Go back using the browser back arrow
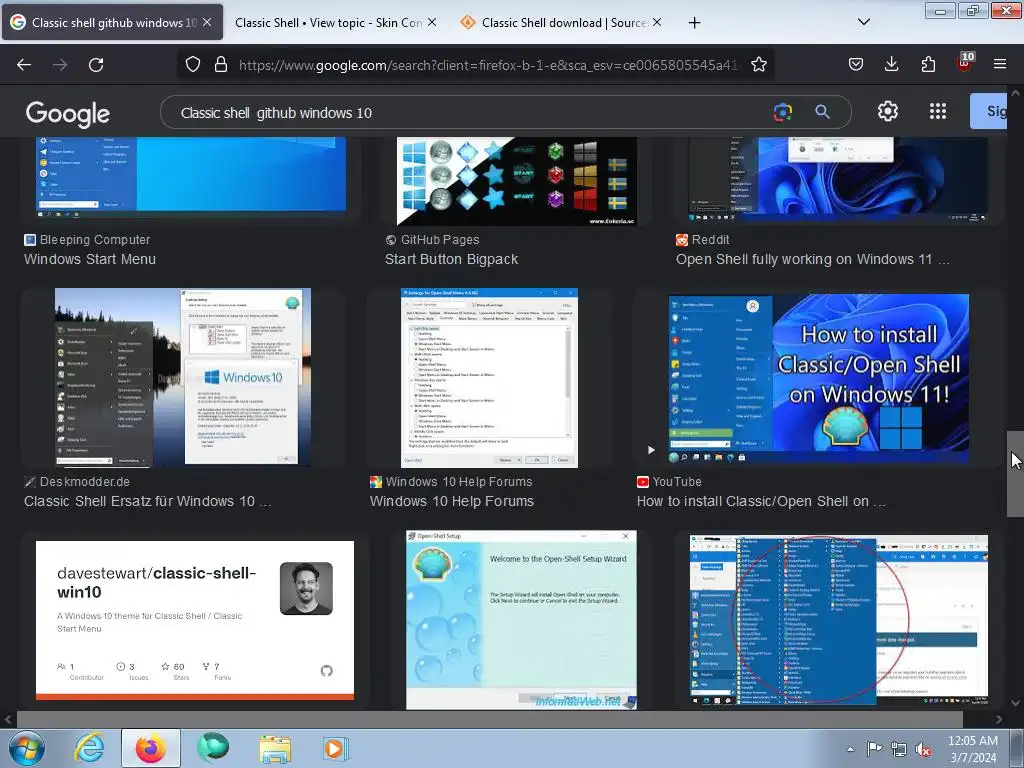1024x768 pixels. [x=24, y=65]
